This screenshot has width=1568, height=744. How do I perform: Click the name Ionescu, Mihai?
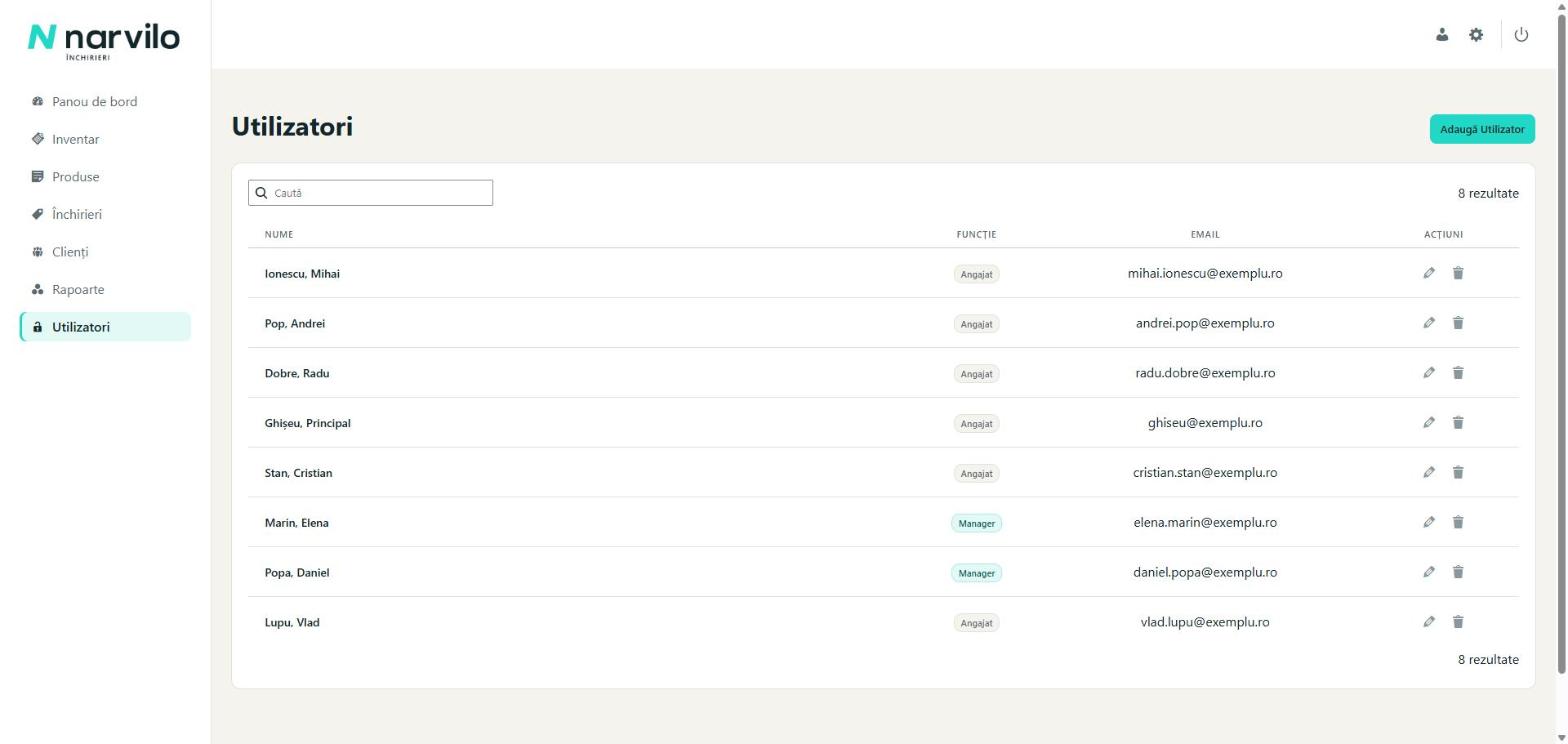(302, 274)
